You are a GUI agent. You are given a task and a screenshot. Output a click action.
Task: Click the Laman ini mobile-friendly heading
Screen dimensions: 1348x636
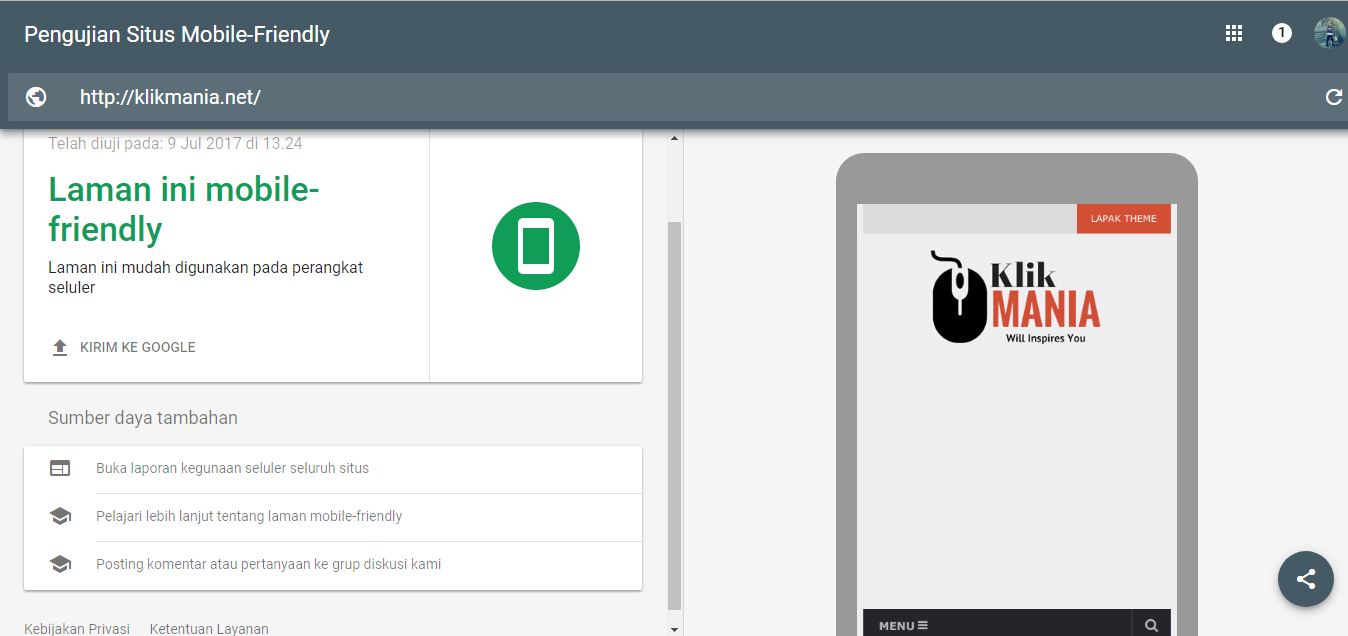184,209
